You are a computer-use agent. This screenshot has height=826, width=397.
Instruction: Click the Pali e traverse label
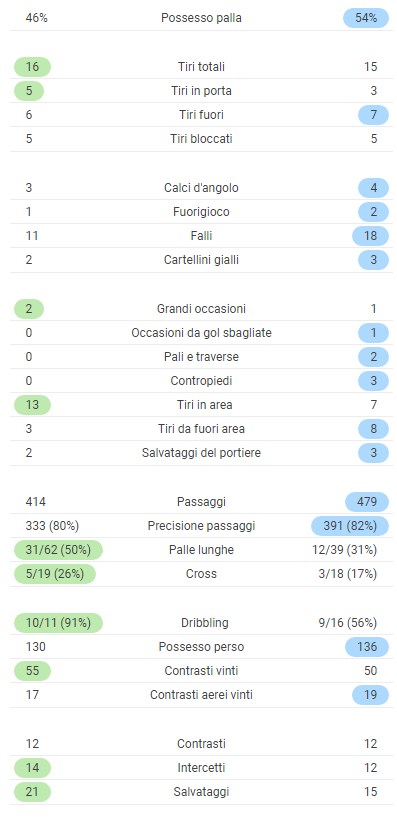(x=201, y=357)
